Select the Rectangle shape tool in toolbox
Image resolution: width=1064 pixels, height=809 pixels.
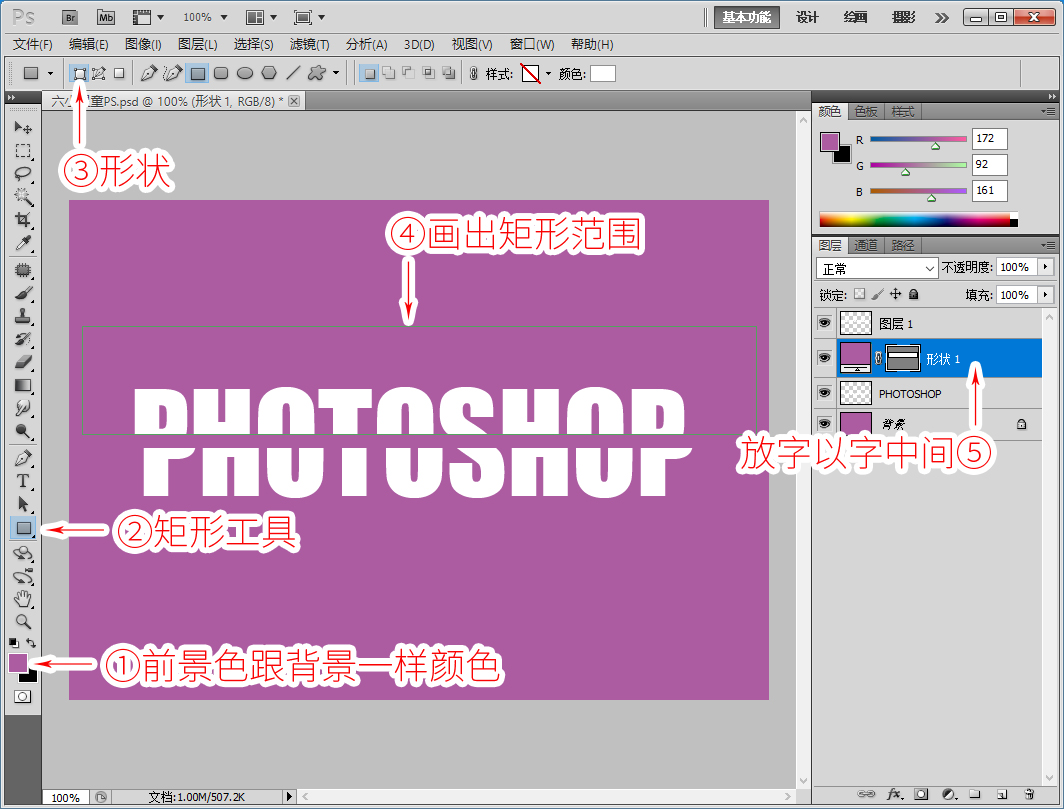point(23,528)
